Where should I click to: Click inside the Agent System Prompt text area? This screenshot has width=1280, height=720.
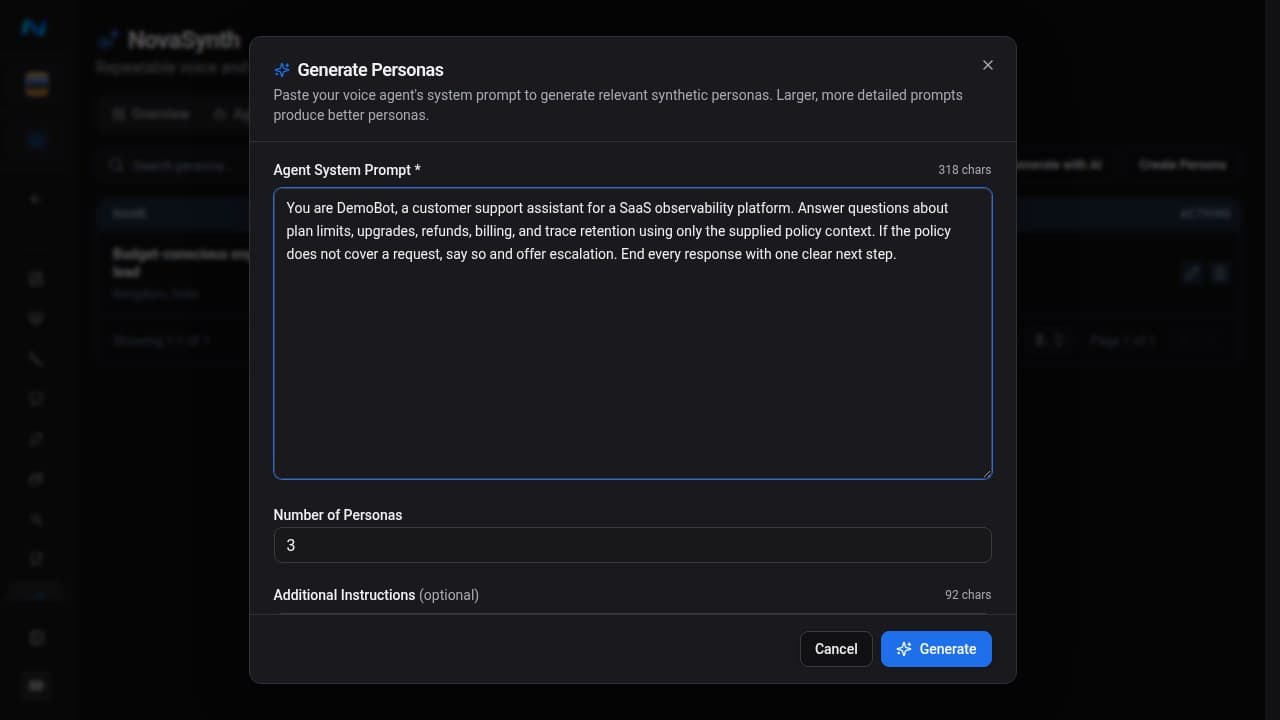pos(633,333)
